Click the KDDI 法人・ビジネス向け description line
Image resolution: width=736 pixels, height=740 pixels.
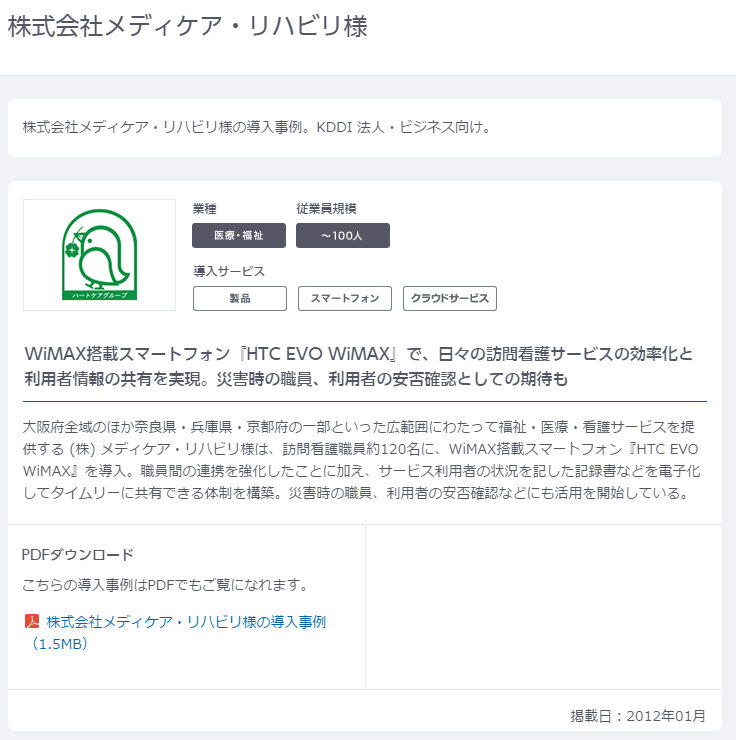point(258,127)
